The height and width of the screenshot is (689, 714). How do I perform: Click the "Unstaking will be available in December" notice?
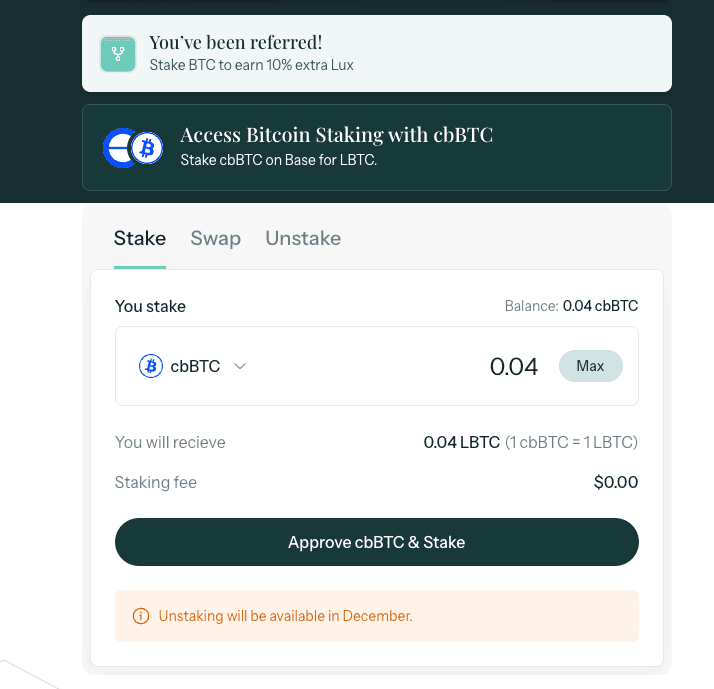tap(285, 616)
